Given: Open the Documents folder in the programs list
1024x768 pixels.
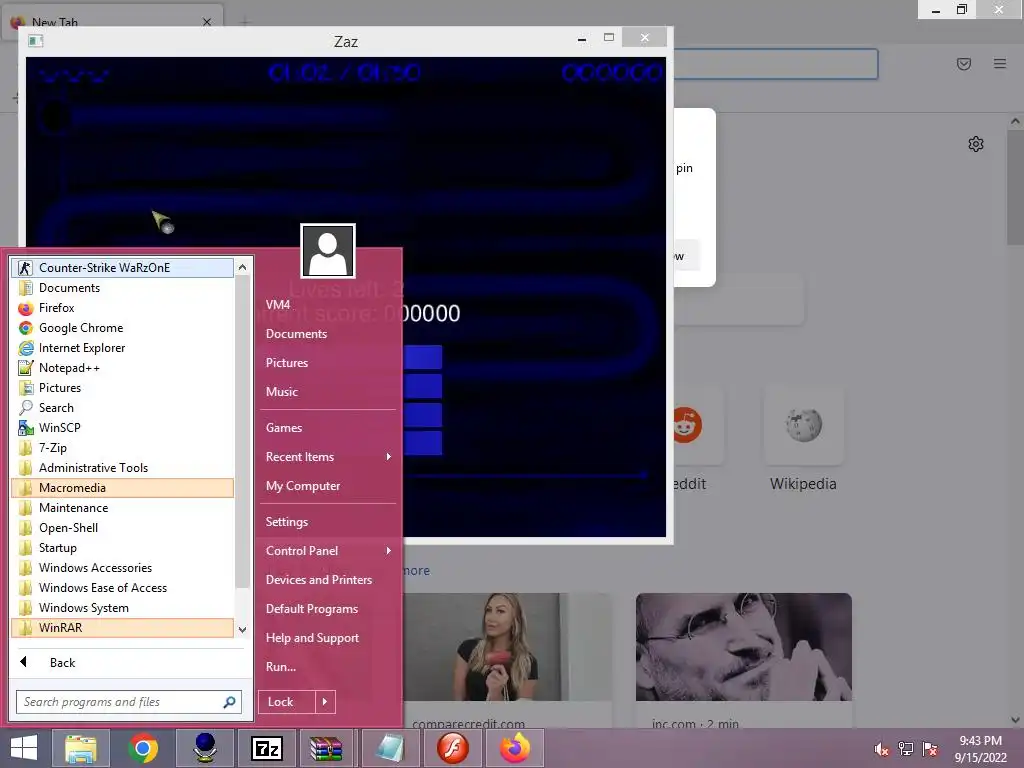Looking at the screenshot, I should point(122,288).
